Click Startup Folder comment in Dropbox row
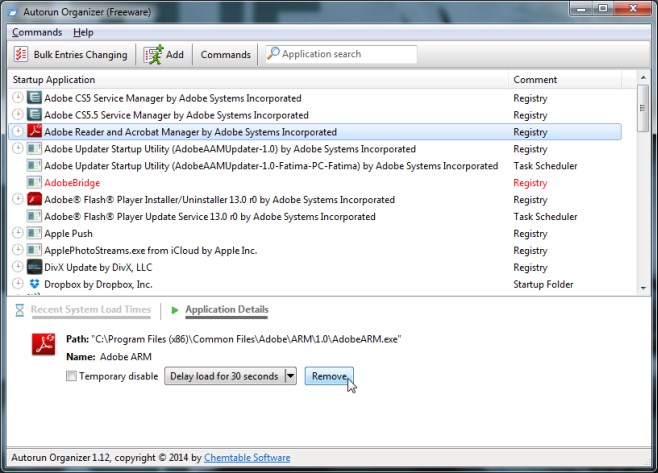The width and height of the screenshot is (658, 473). point(543,284)
